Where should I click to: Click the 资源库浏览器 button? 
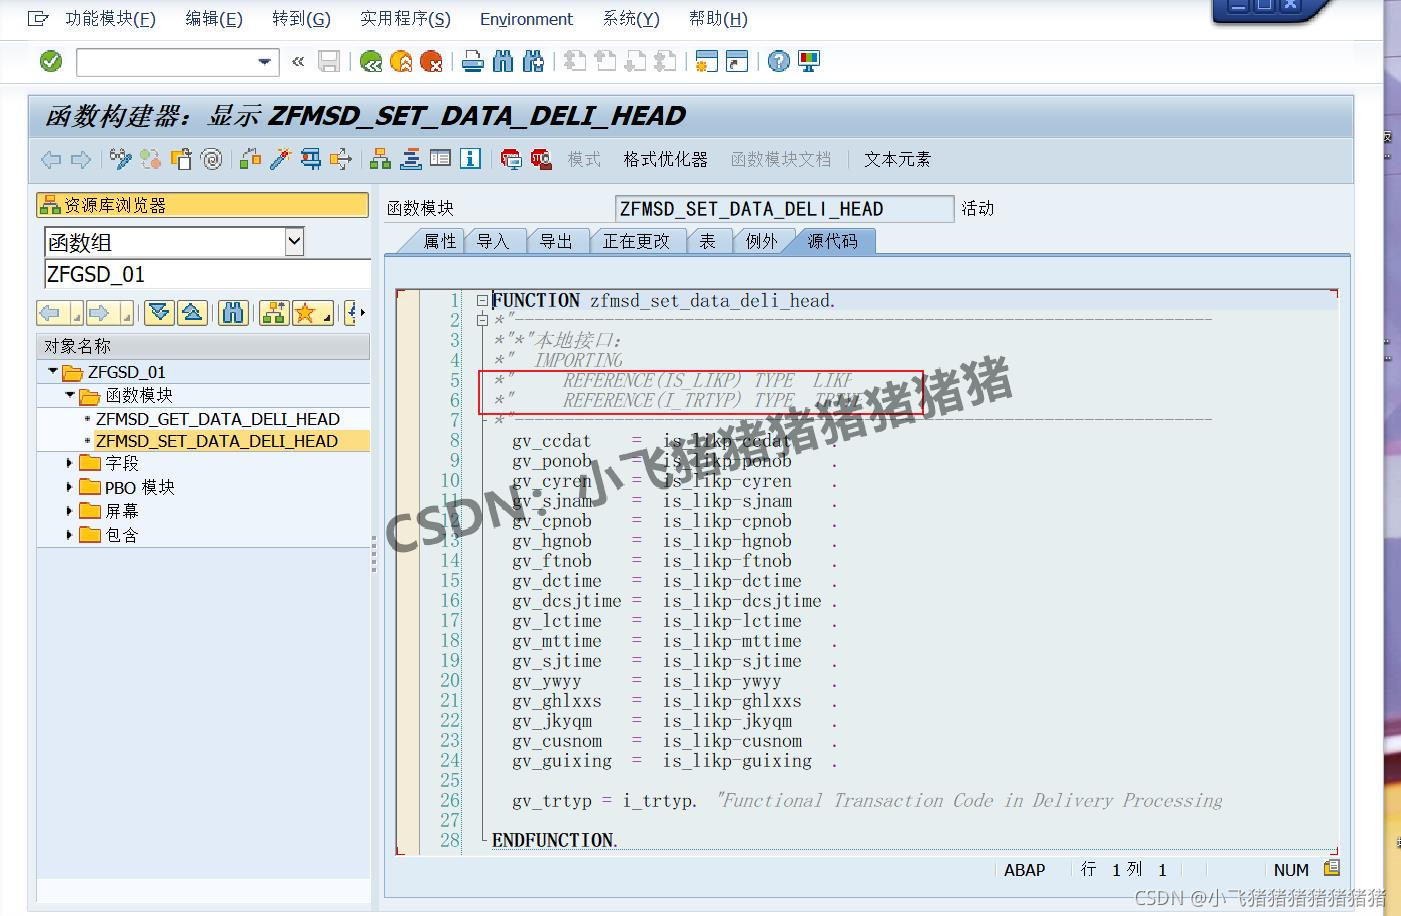tap(203, 205)
